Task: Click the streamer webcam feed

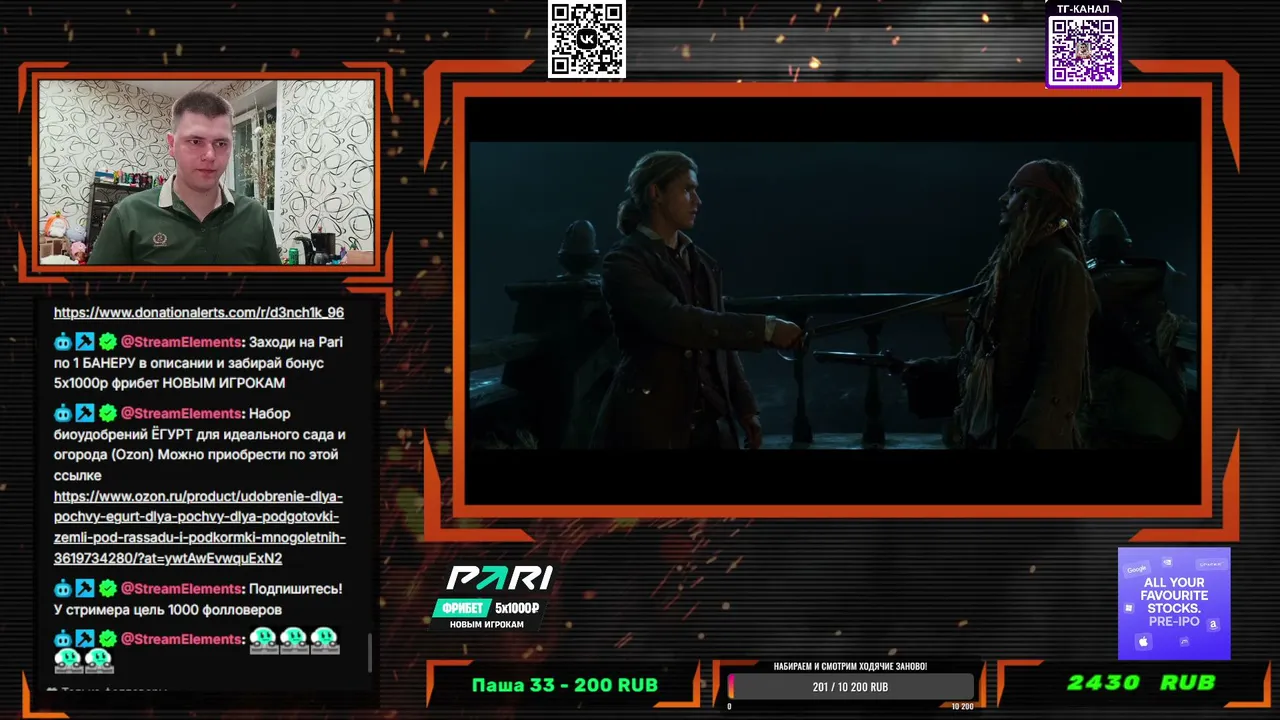Action: click(206, 172)
